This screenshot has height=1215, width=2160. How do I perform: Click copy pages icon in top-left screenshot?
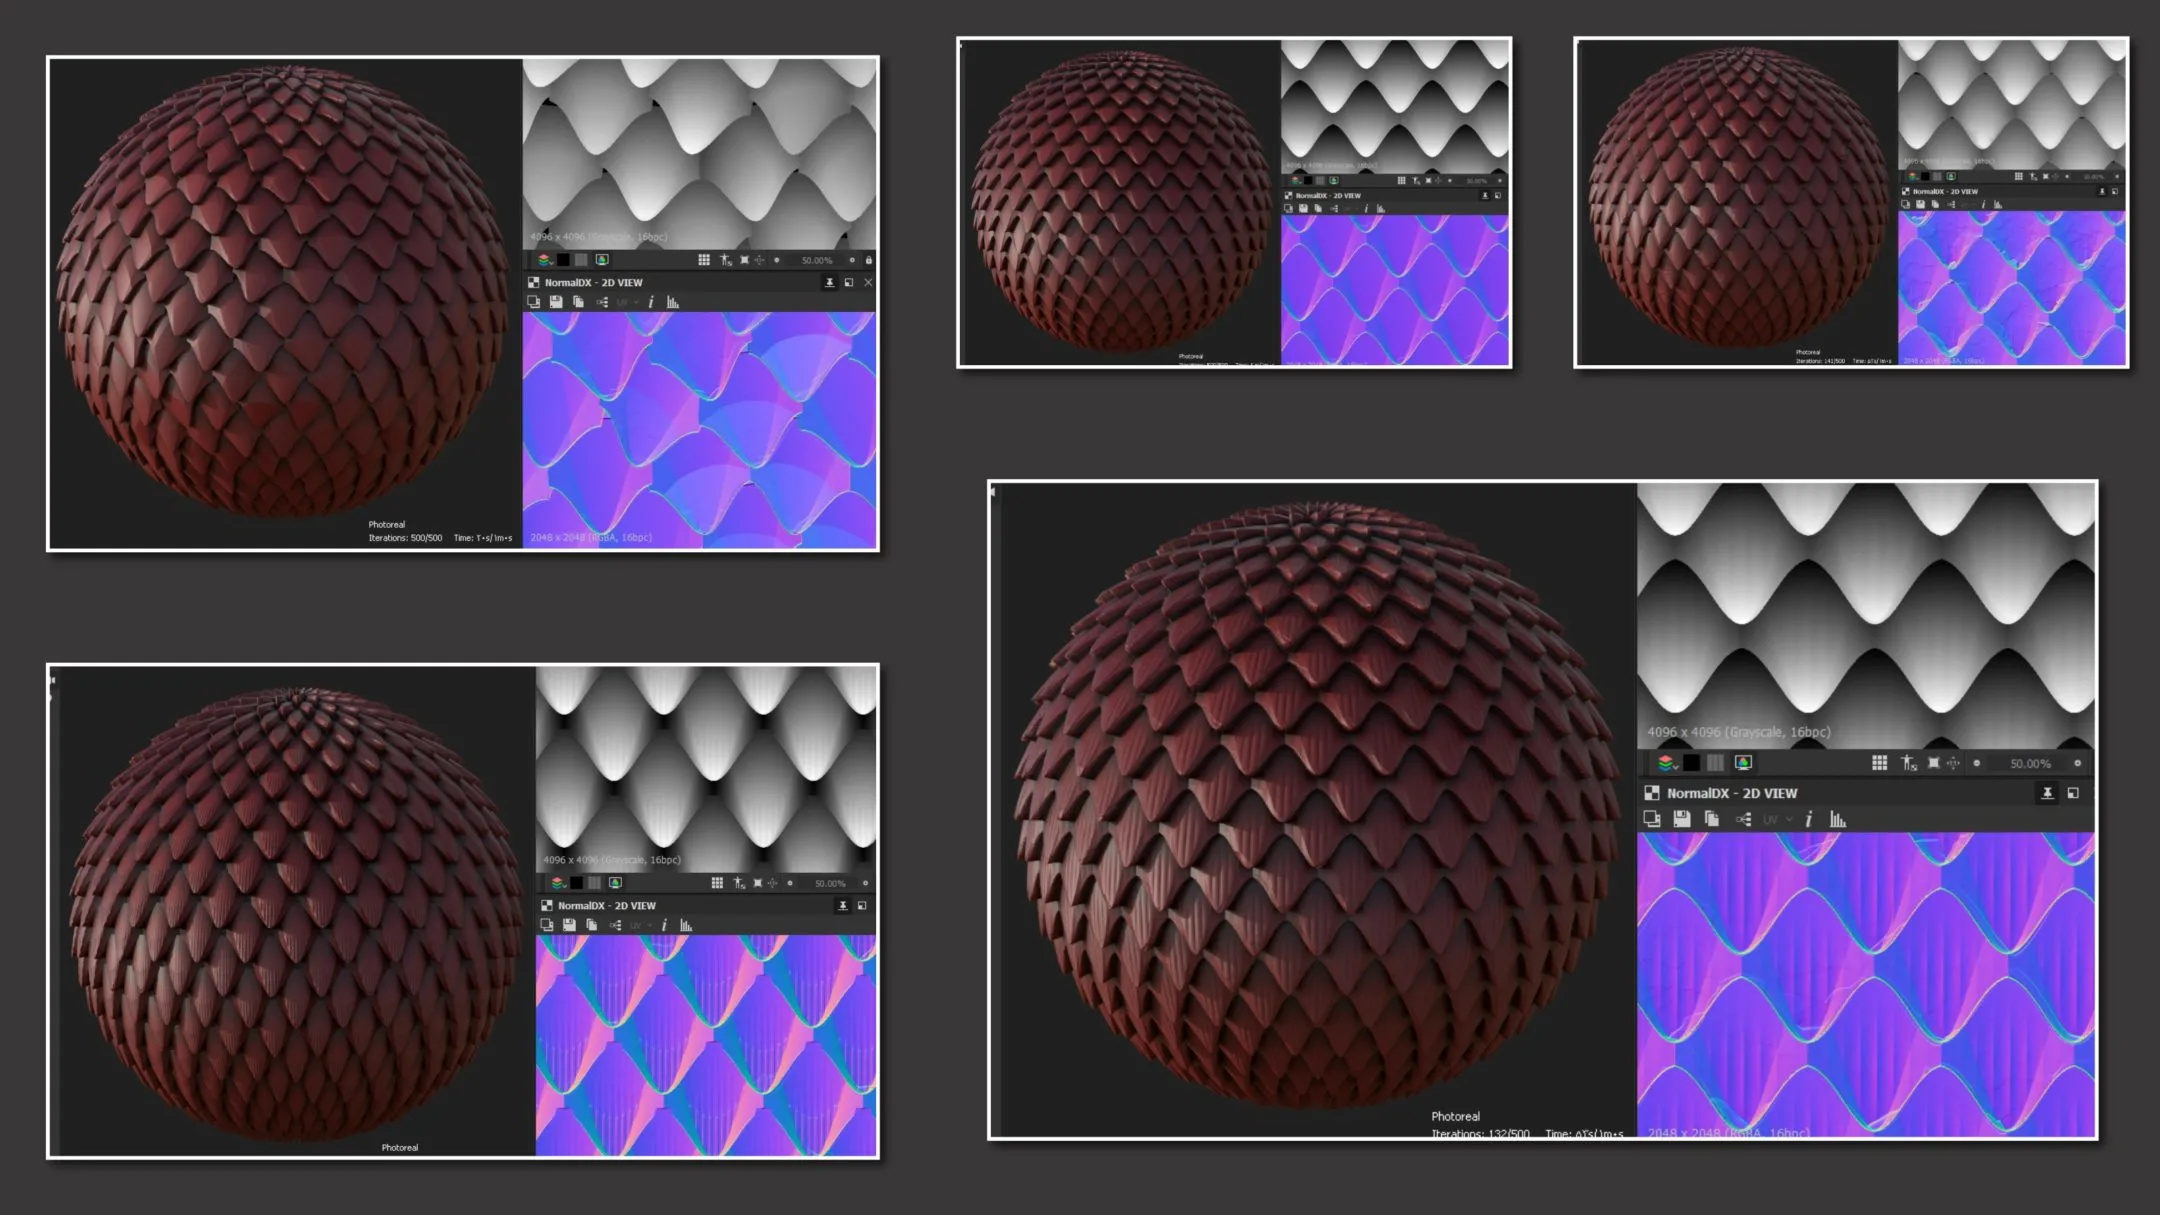click(578, 302)
